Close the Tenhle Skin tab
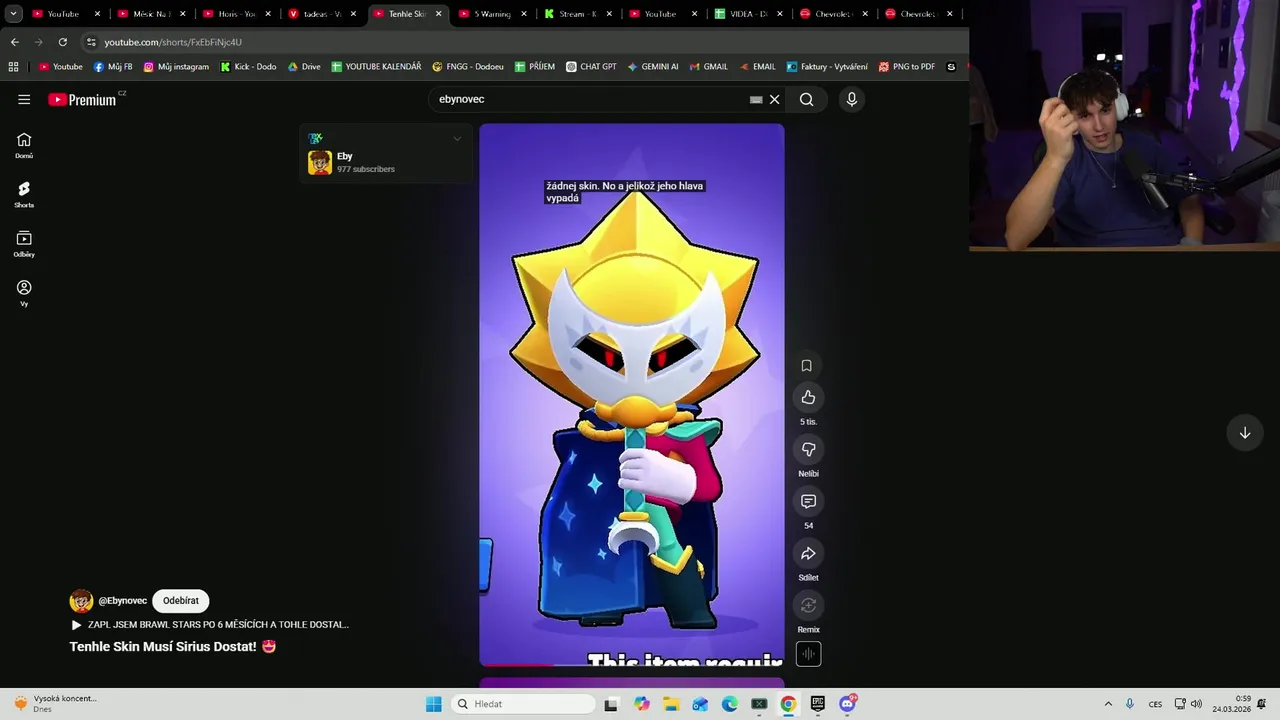Image resolution: width=1280 pixels, height=720 pixels. tap(438, 14)
